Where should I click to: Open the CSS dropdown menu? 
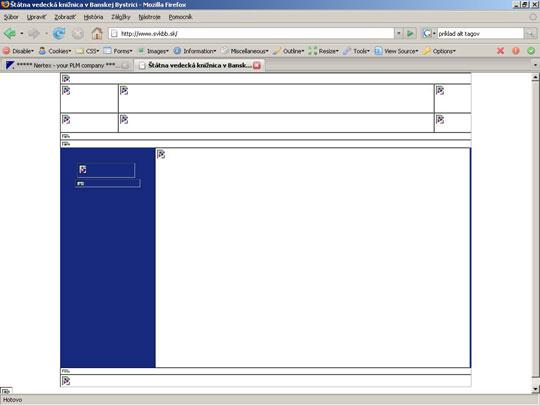88,51
